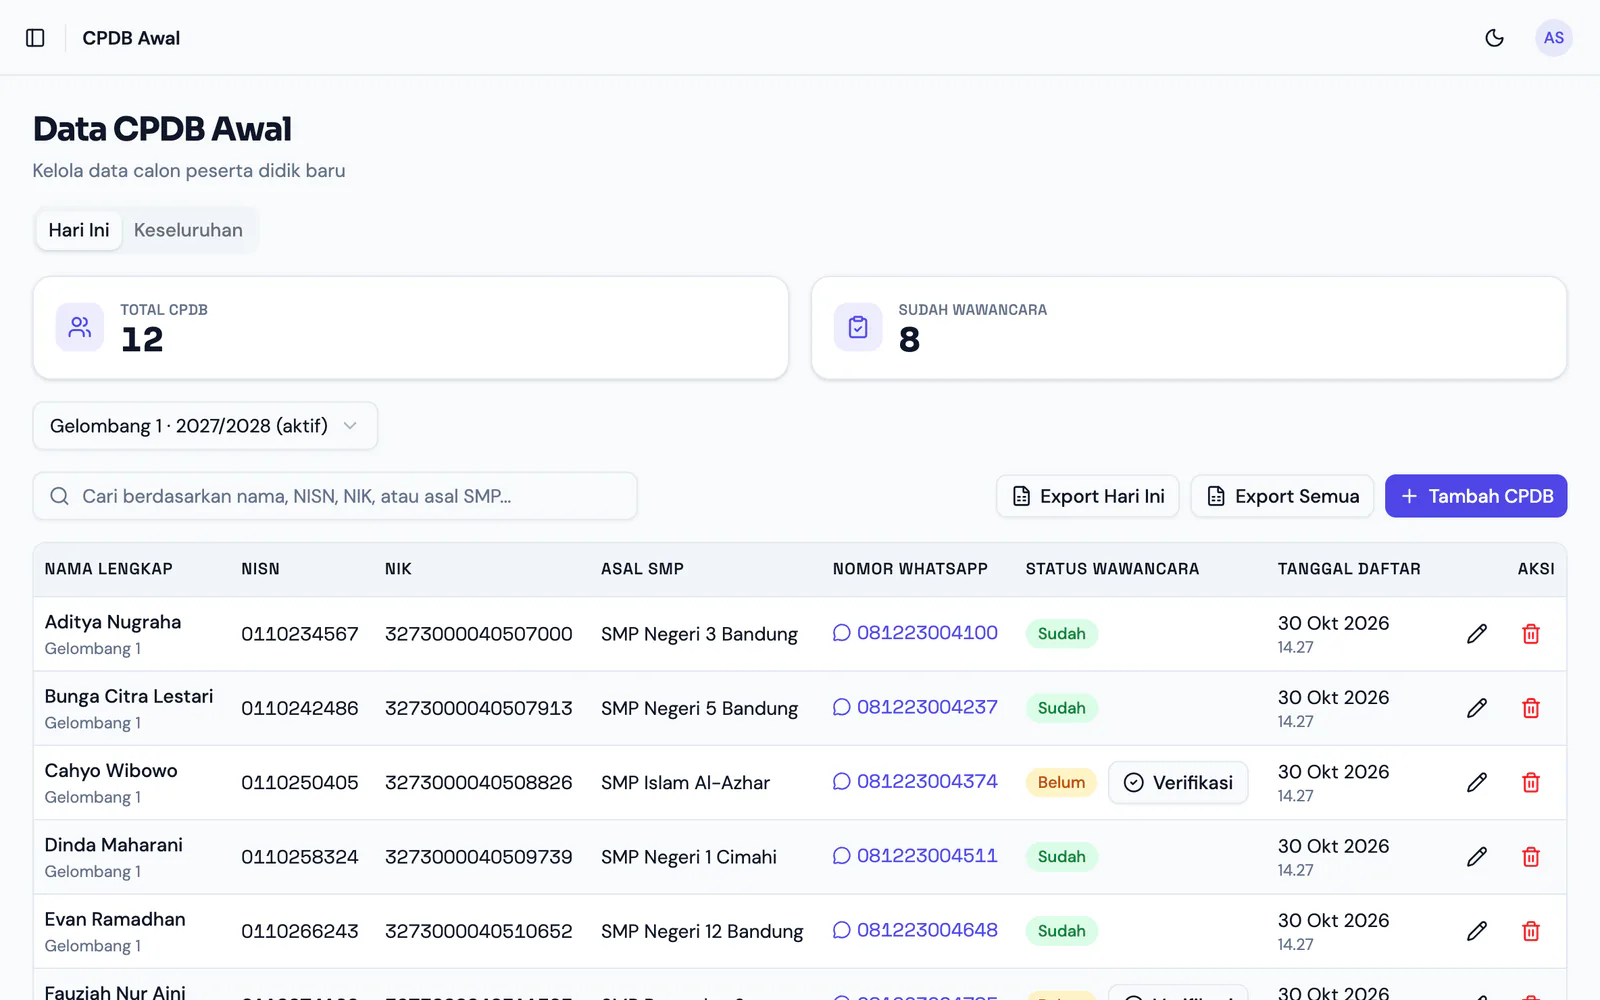1600x1000 pixels.
Task: Click NIK value 3273000040510652
Action: click(479, 931)
